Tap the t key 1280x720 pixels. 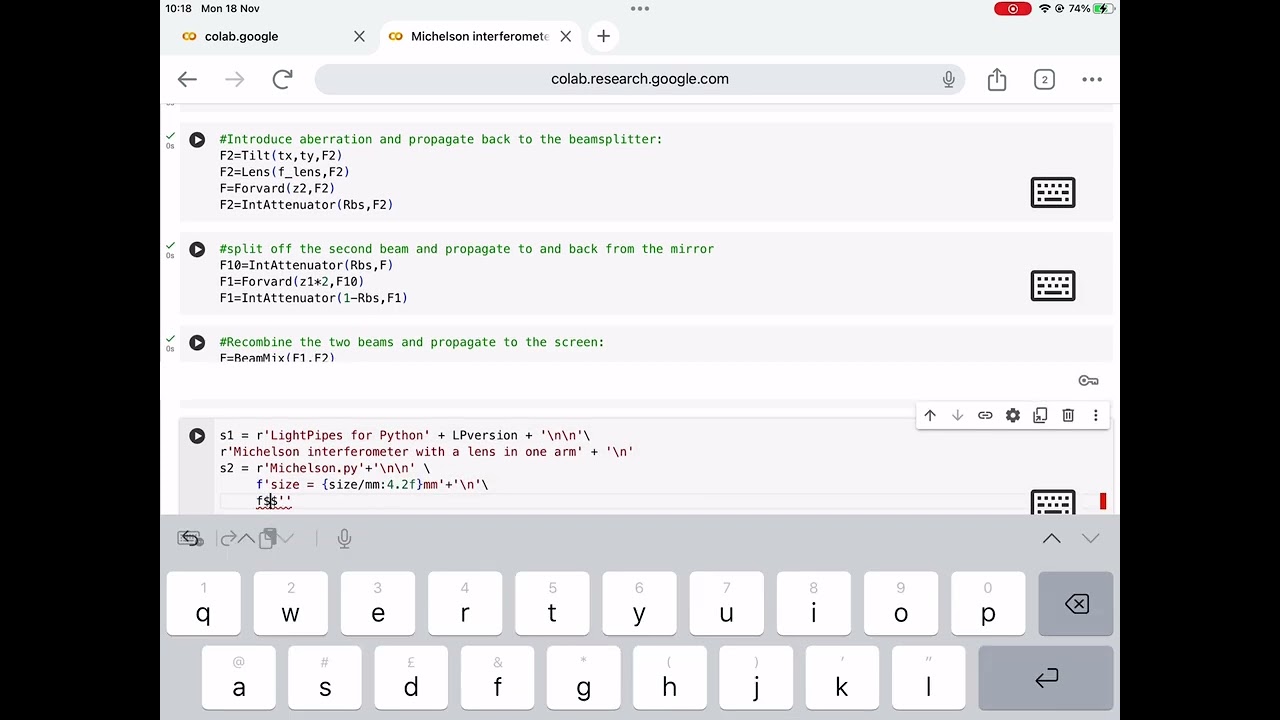552,604
